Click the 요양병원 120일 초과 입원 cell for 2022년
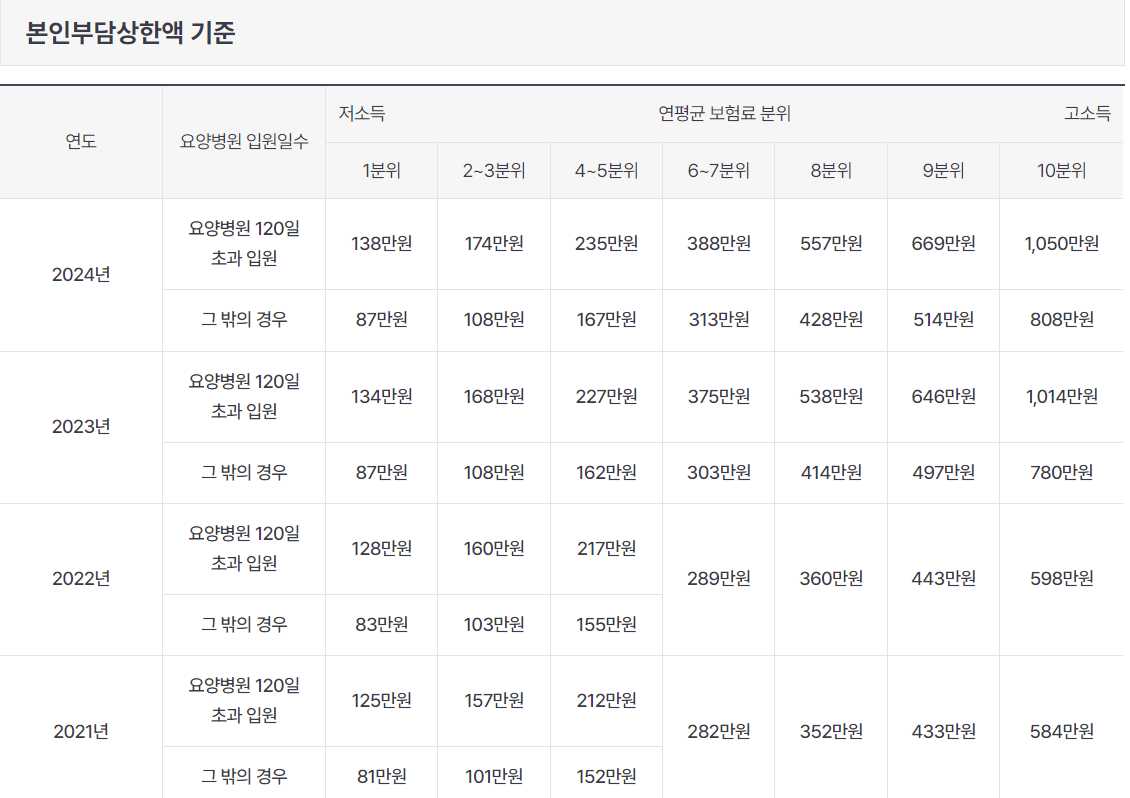This screenshot has width=1130, height=798. point(243,548)
